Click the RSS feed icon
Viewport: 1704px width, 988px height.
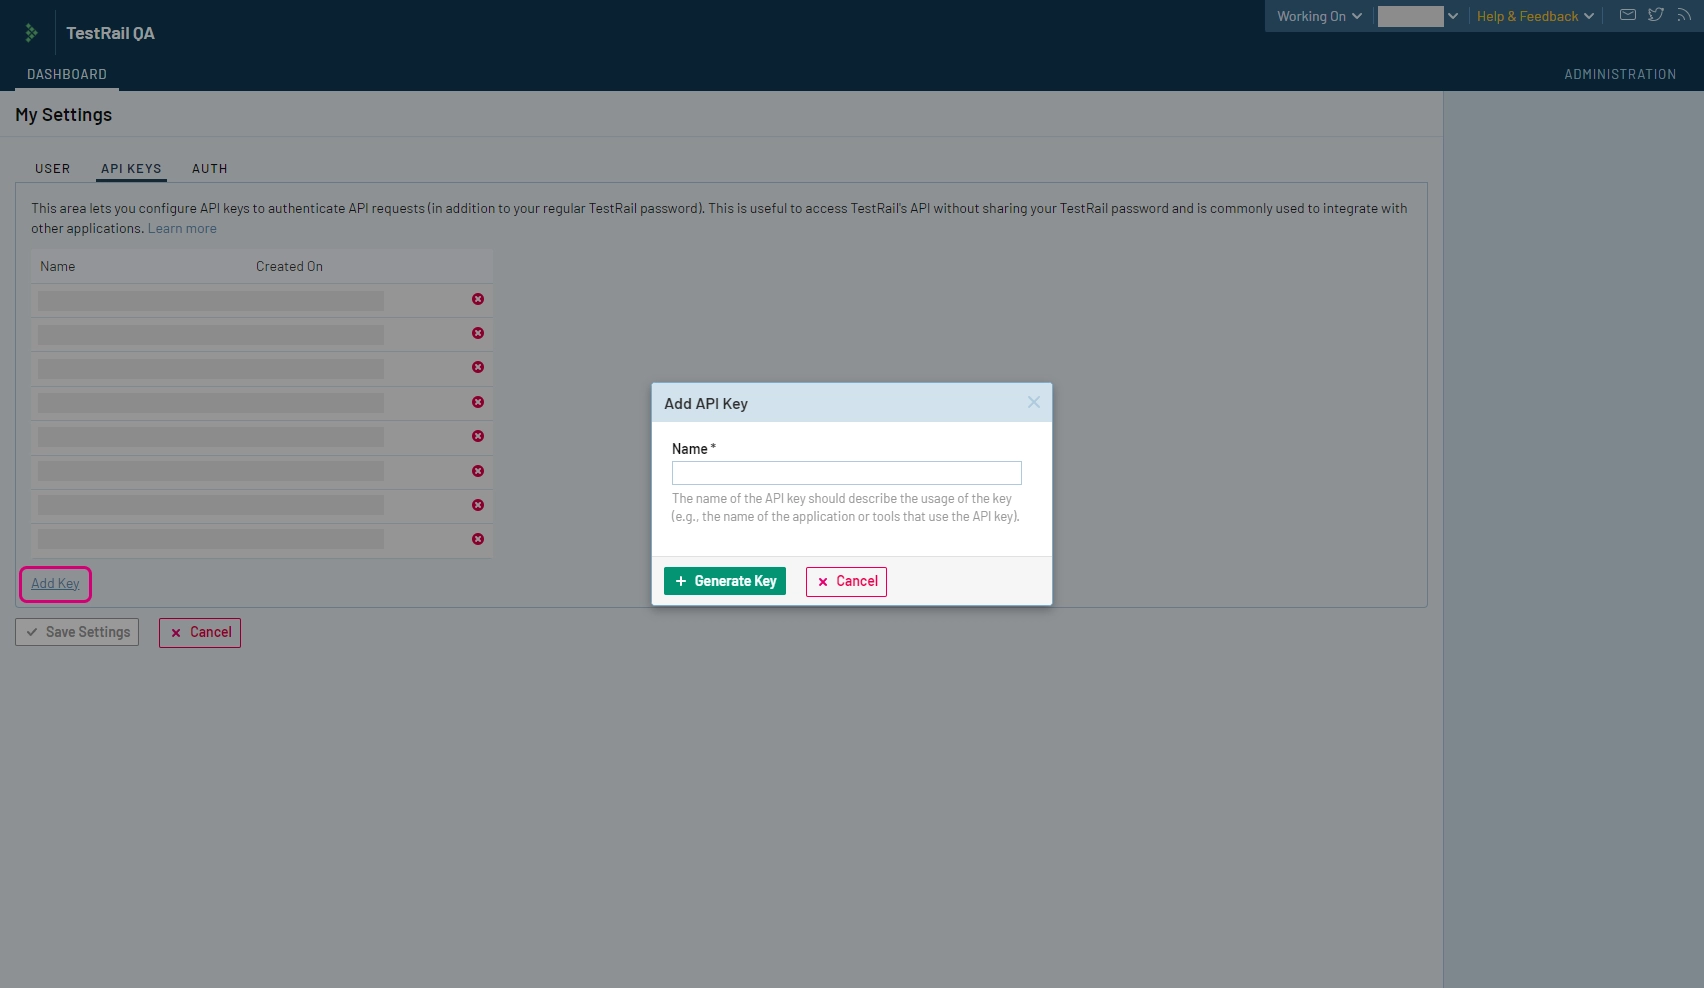pyautogui.click(x=1684, y=15)
